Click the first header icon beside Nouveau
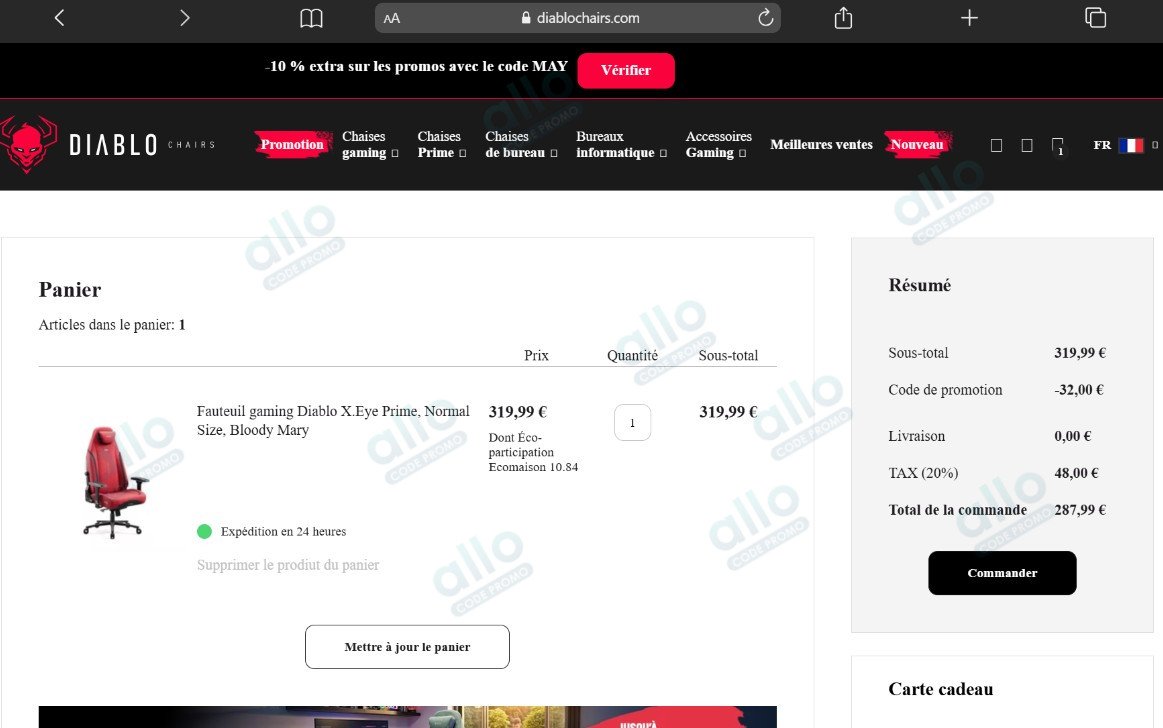 pos(996,145)
